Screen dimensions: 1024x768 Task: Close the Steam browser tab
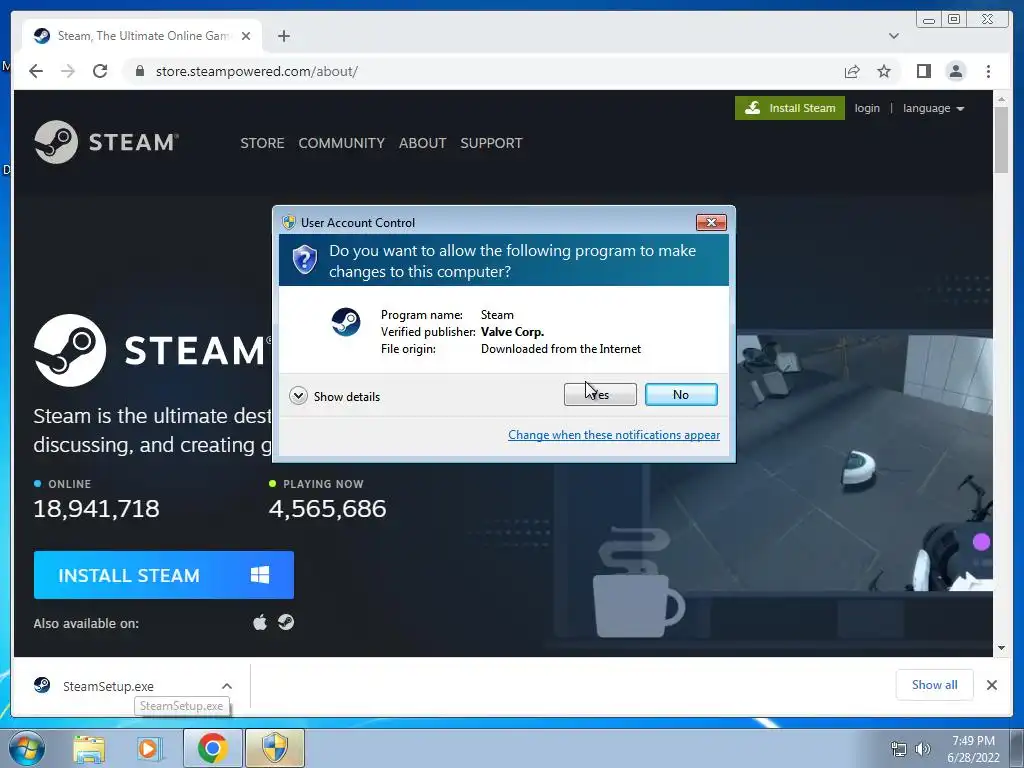pyautogui.click(x=246, y=36)
